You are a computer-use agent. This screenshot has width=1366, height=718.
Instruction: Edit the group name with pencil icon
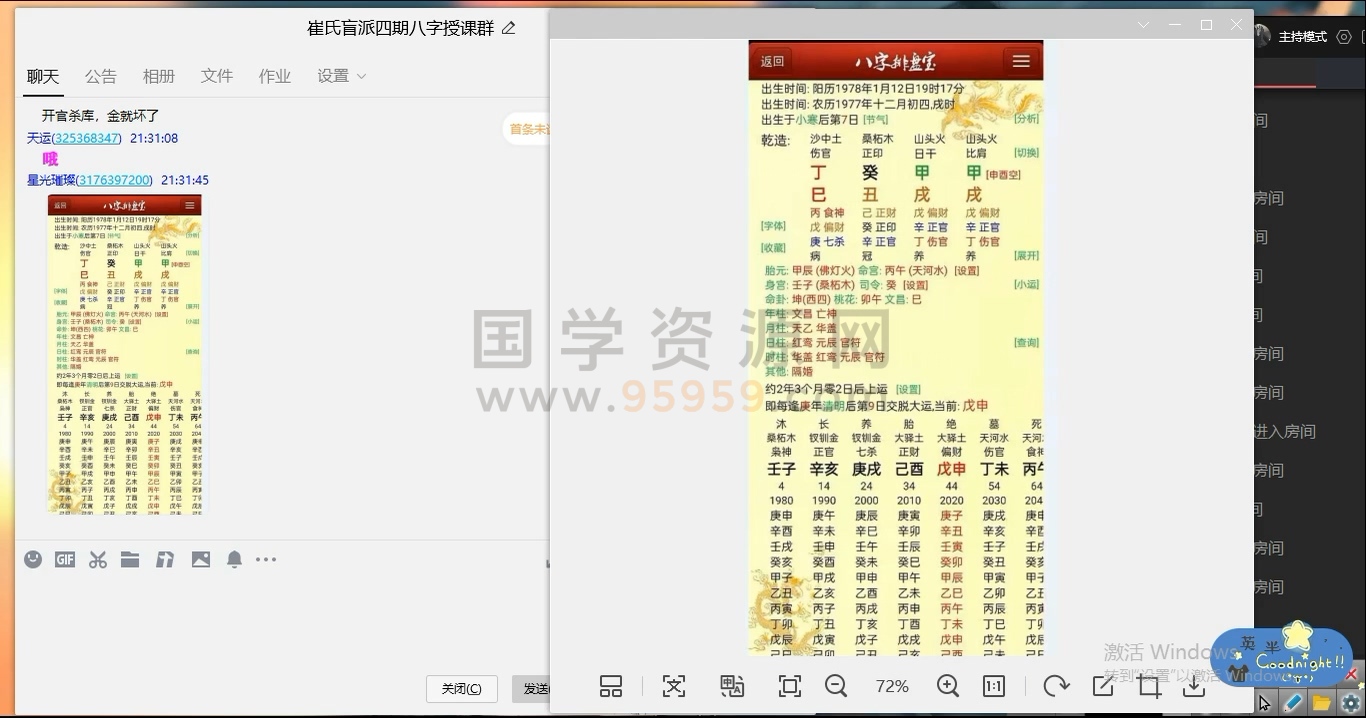(509, 28)
